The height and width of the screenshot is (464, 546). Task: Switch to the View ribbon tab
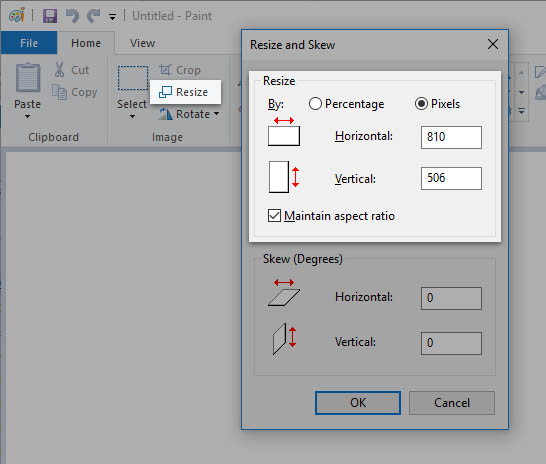click(142, 43)
